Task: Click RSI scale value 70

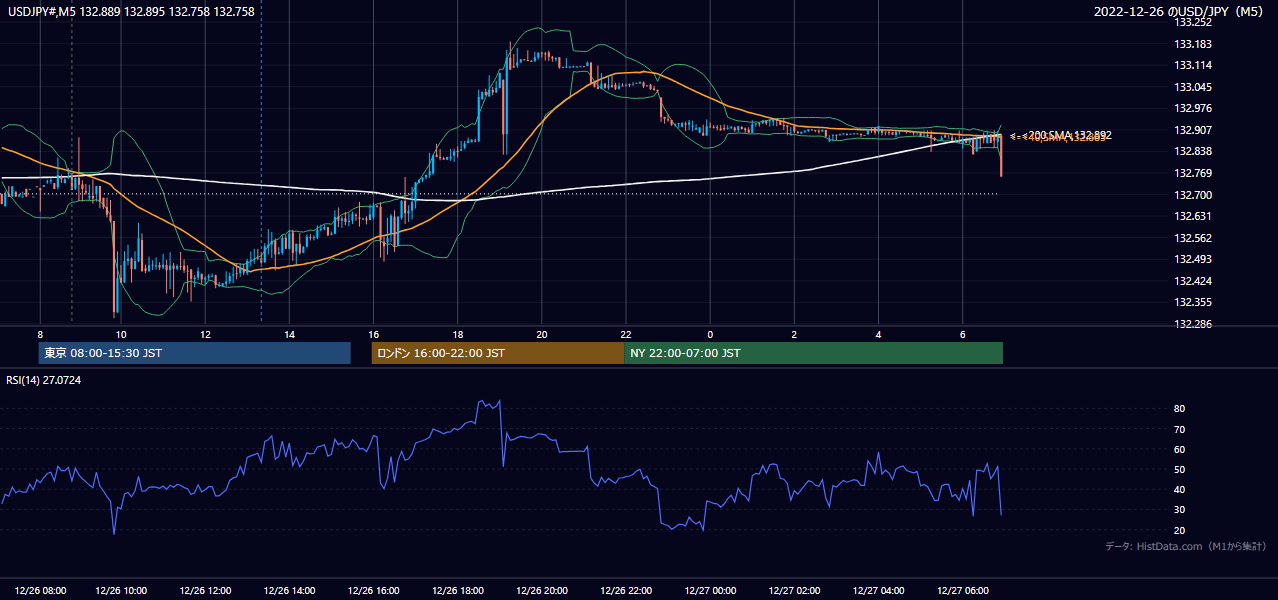Action: coord(1179,429)
